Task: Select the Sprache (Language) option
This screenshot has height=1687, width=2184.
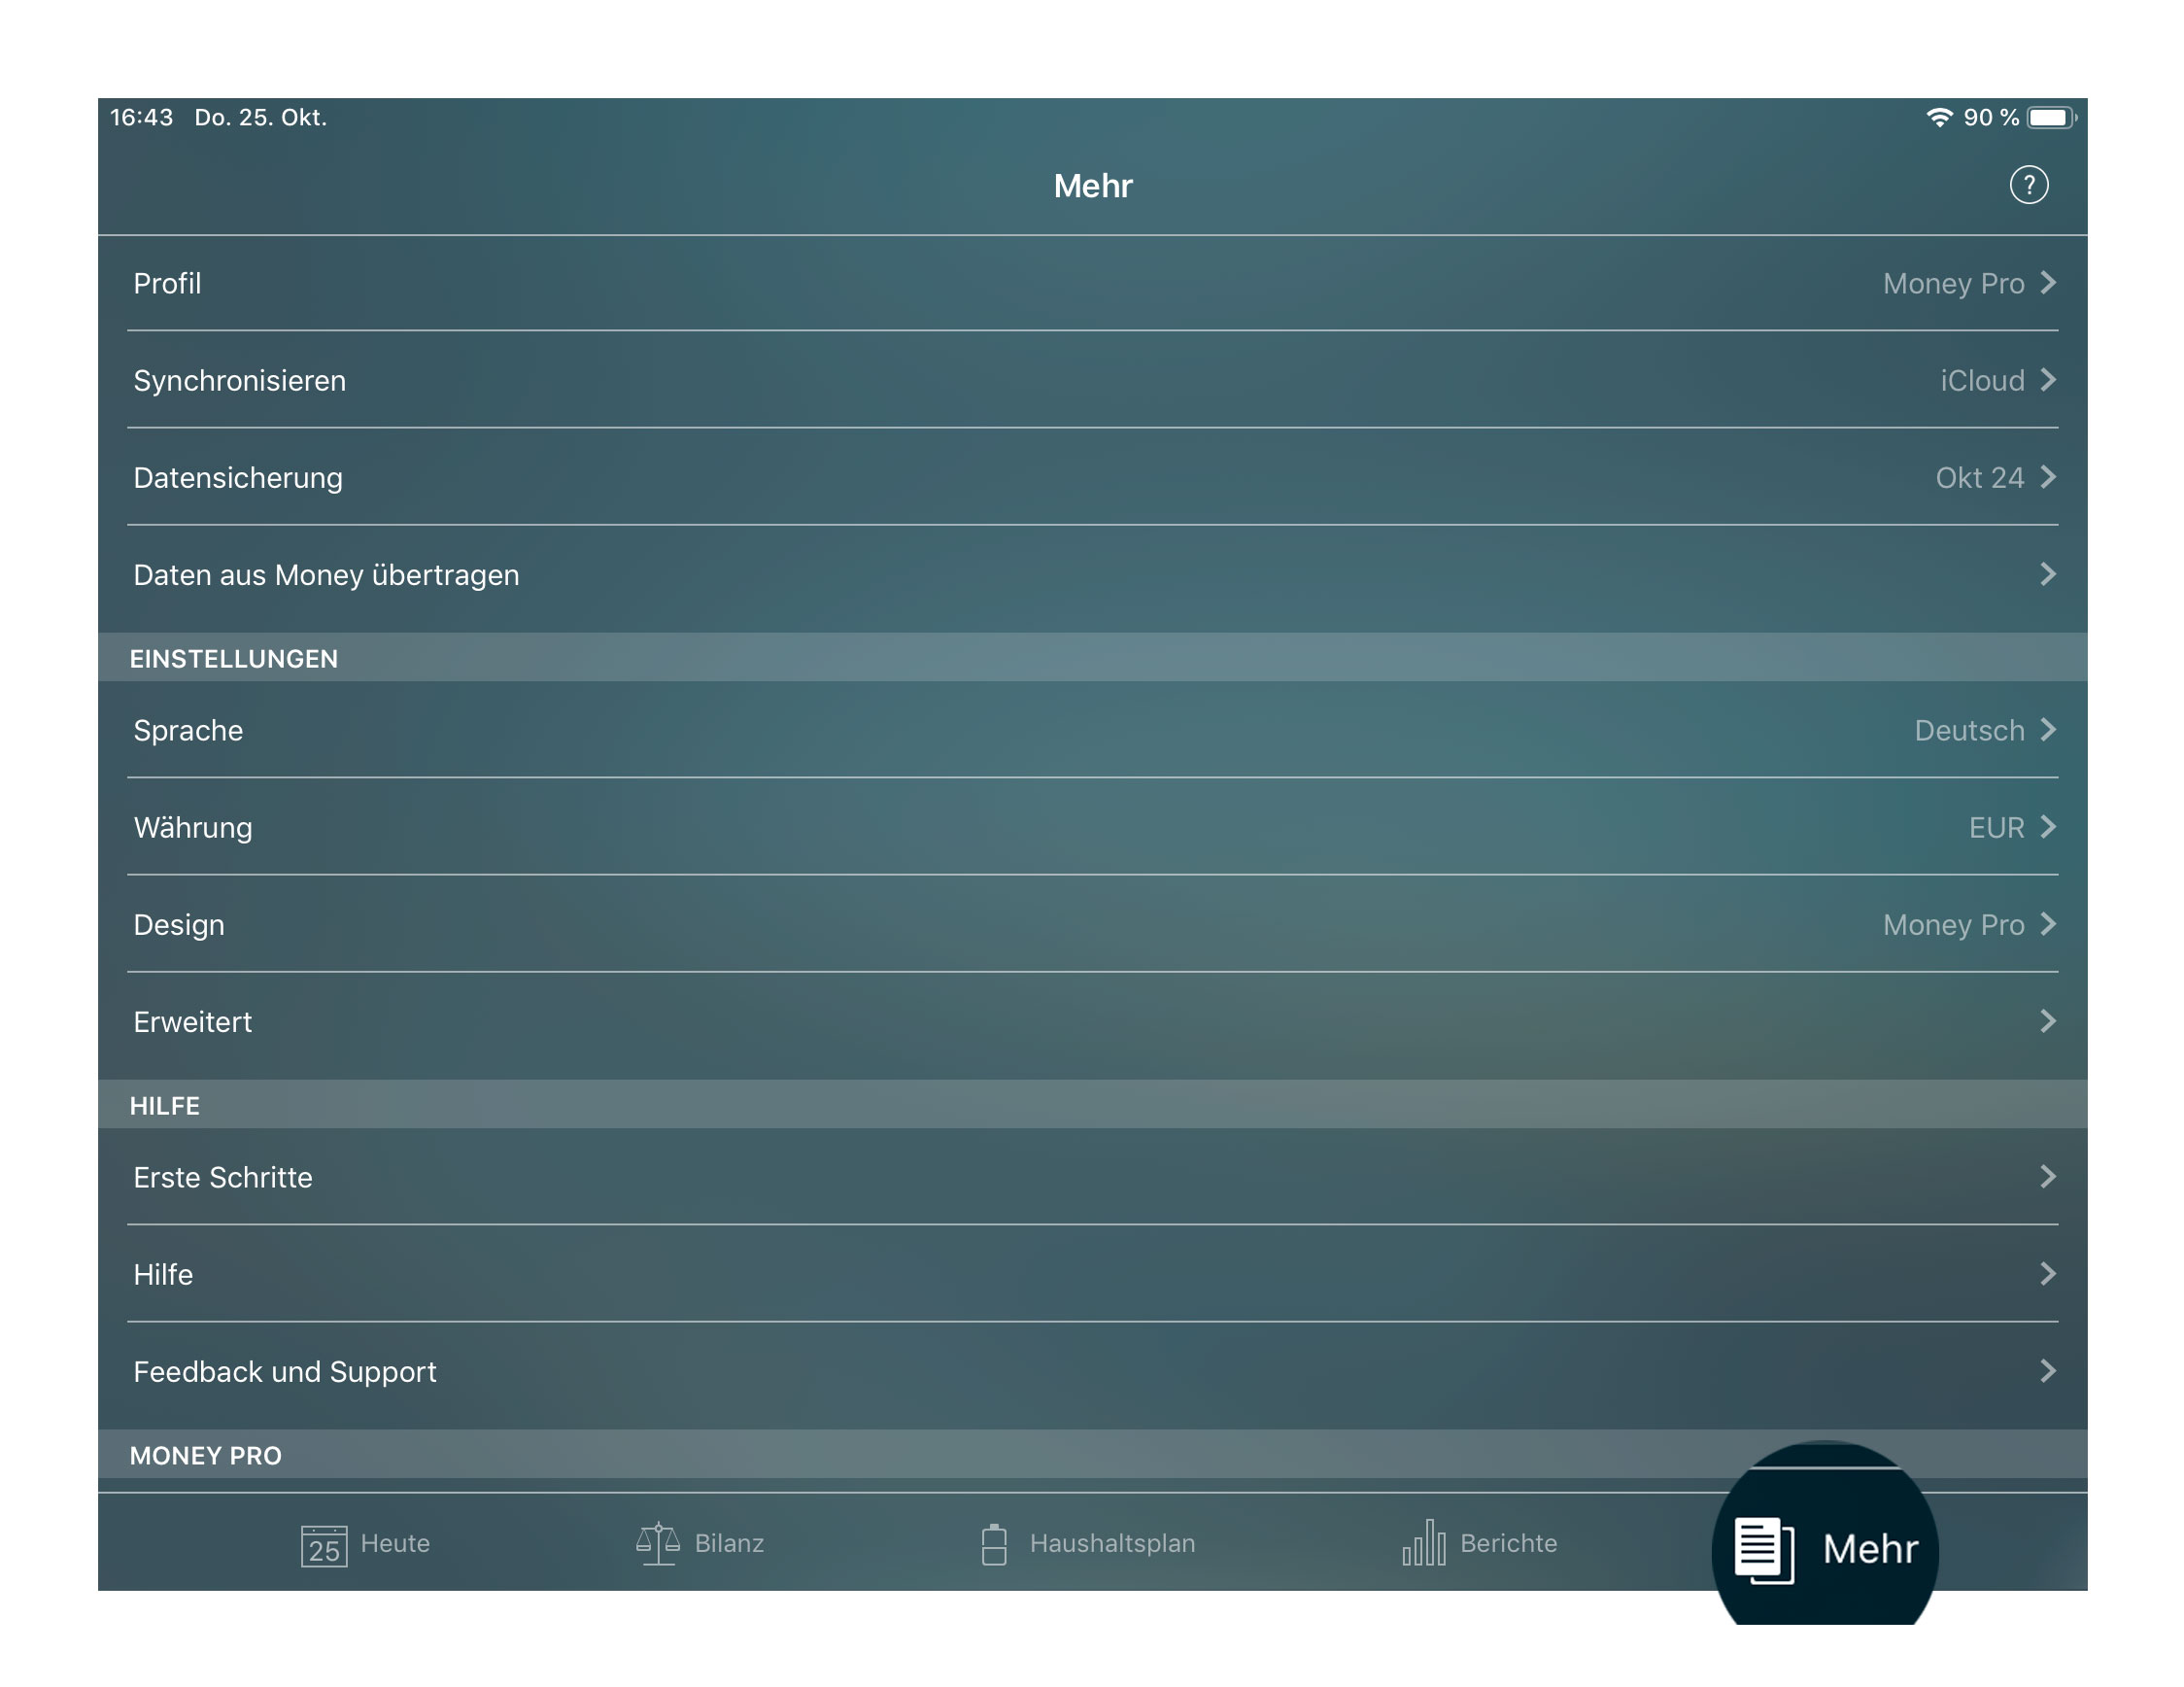Action: click(x=1093, y=730)
